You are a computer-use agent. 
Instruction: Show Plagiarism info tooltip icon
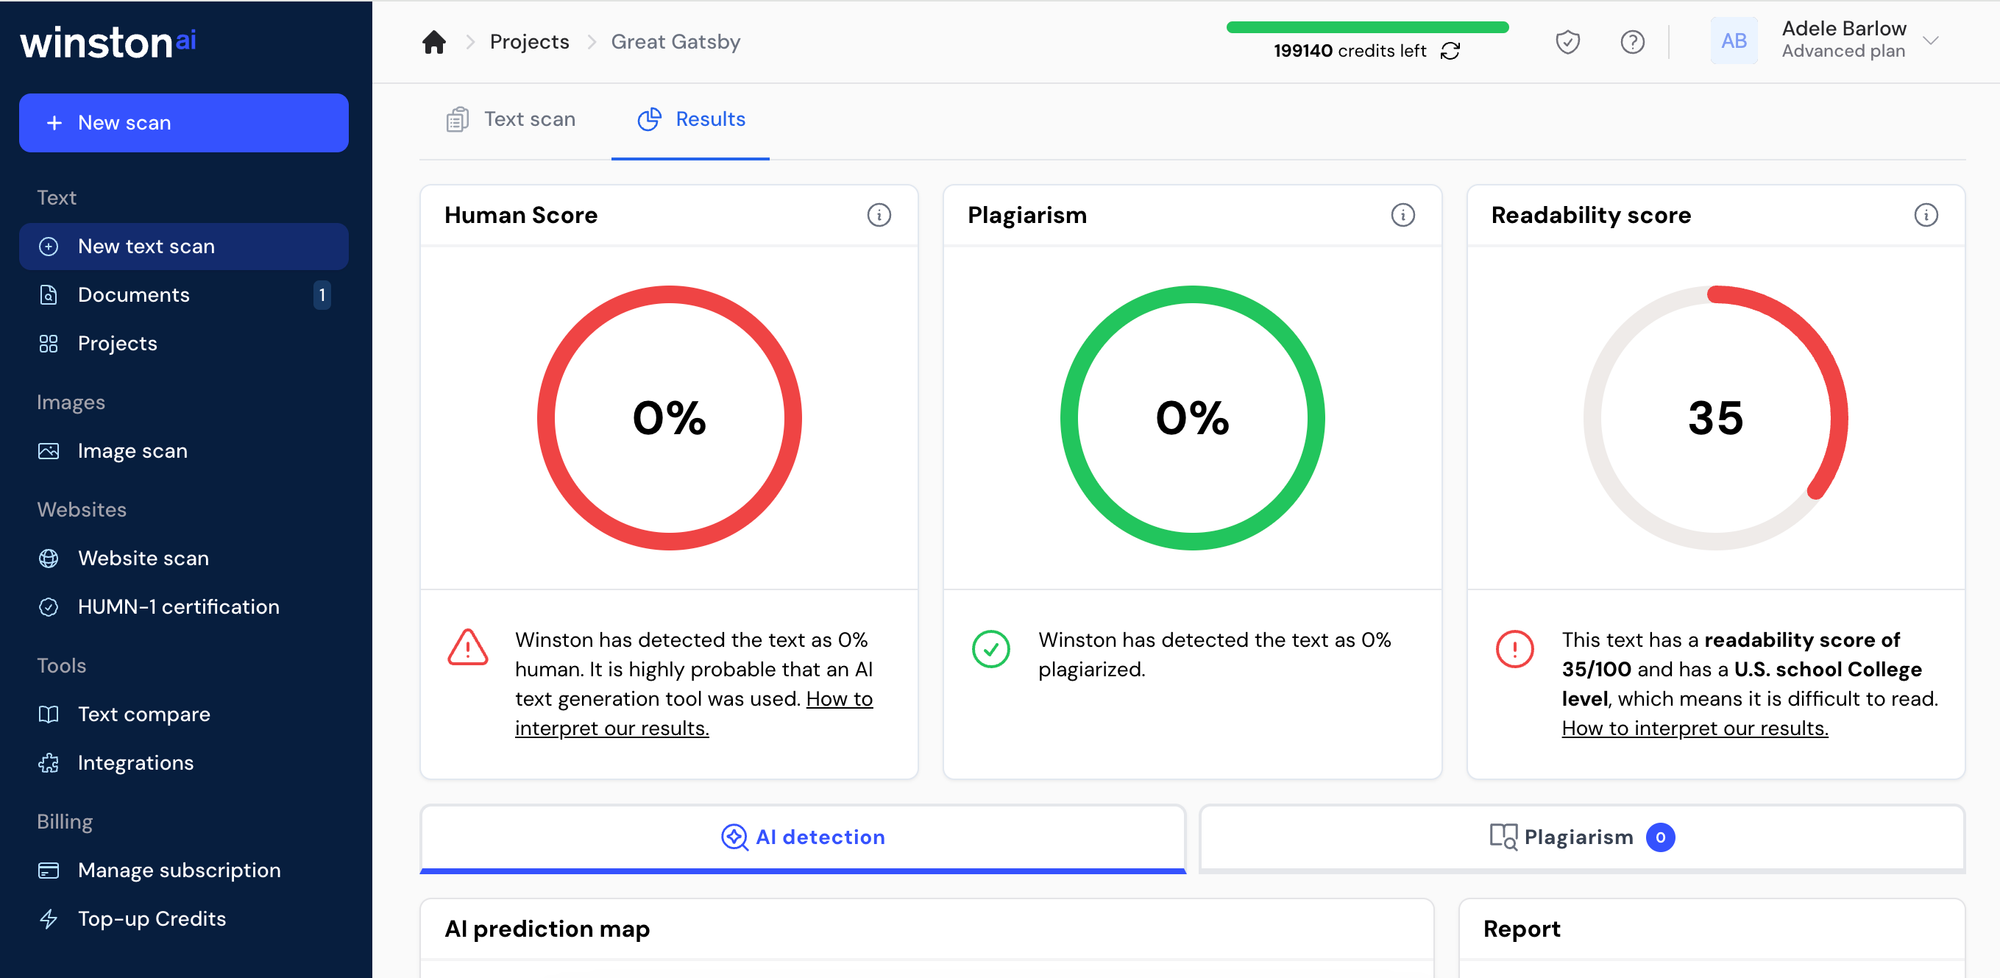pos(1403,215)
